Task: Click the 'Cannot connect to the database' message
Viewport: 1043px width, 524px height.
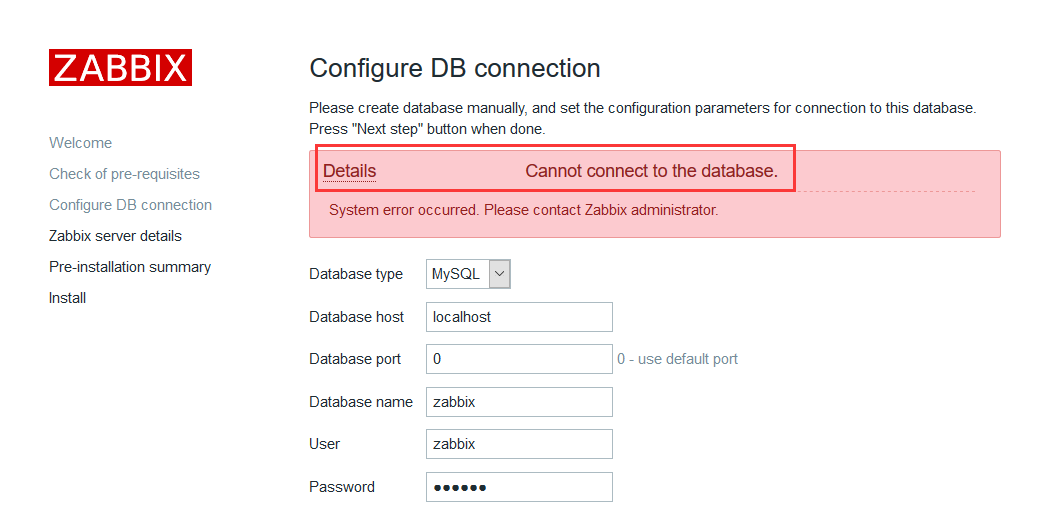Action: [651, 171]
